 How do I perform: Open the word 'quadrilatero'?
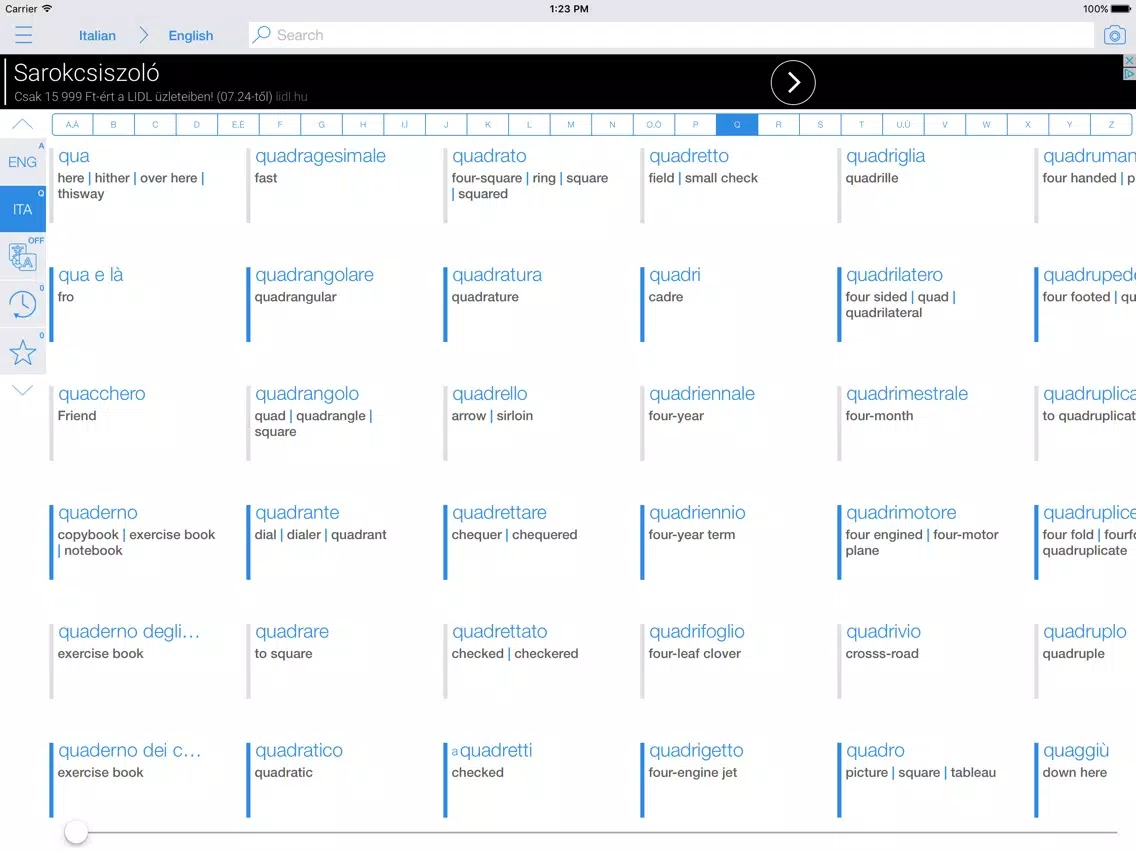(x=895, y=275)
